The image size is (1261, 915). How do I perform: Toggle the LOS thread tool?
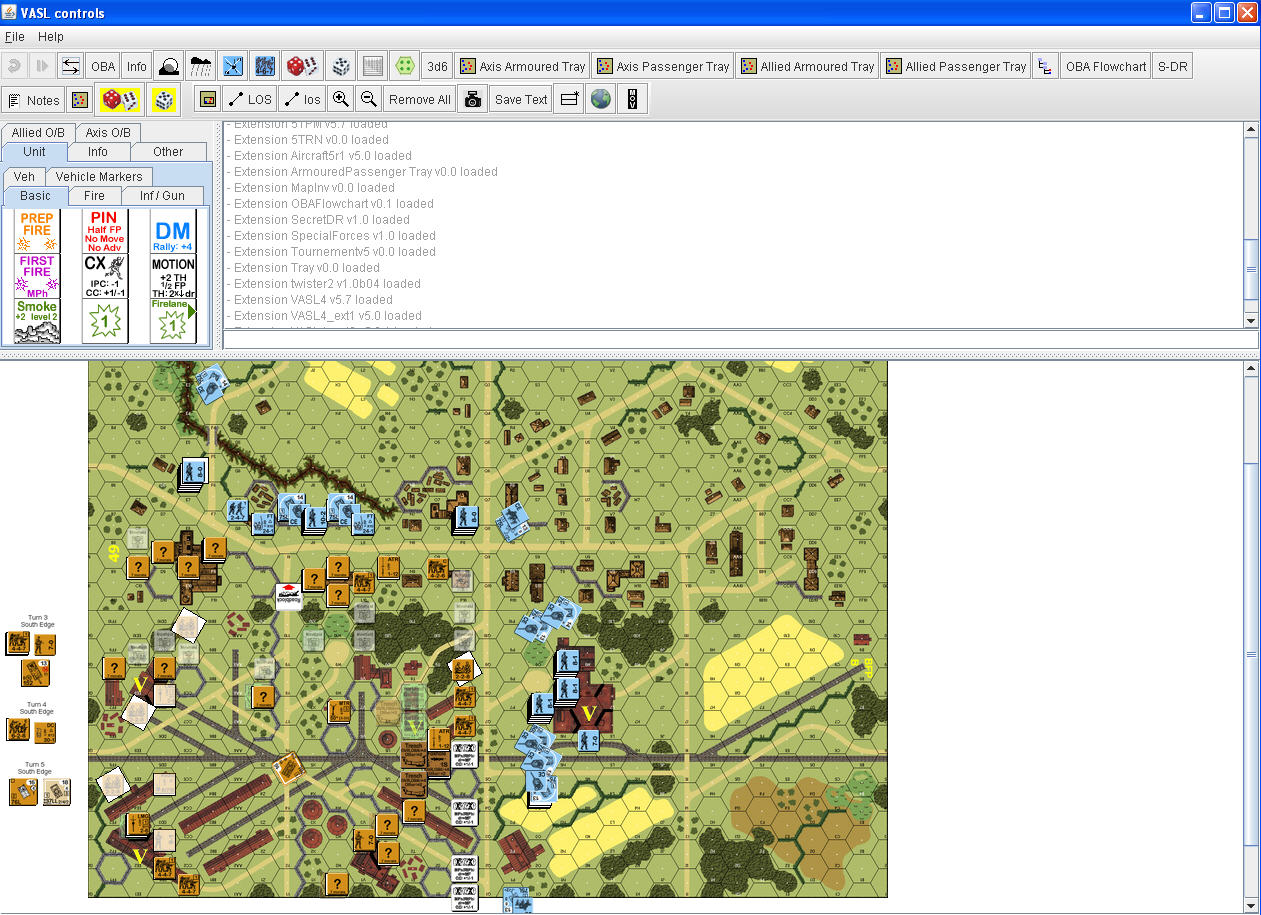(x=249, y=99)
